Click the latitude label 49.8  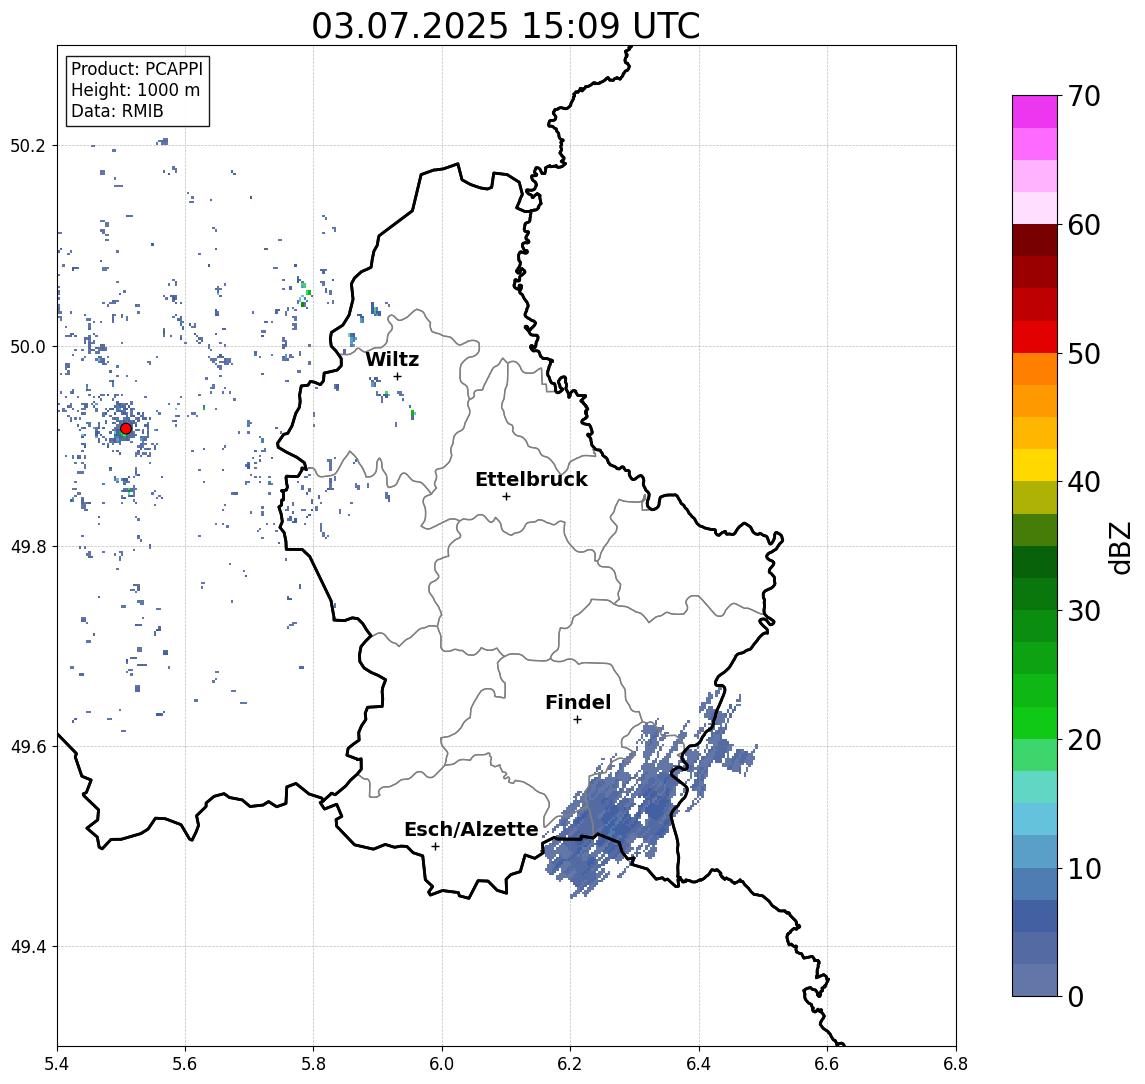point(28,546)
